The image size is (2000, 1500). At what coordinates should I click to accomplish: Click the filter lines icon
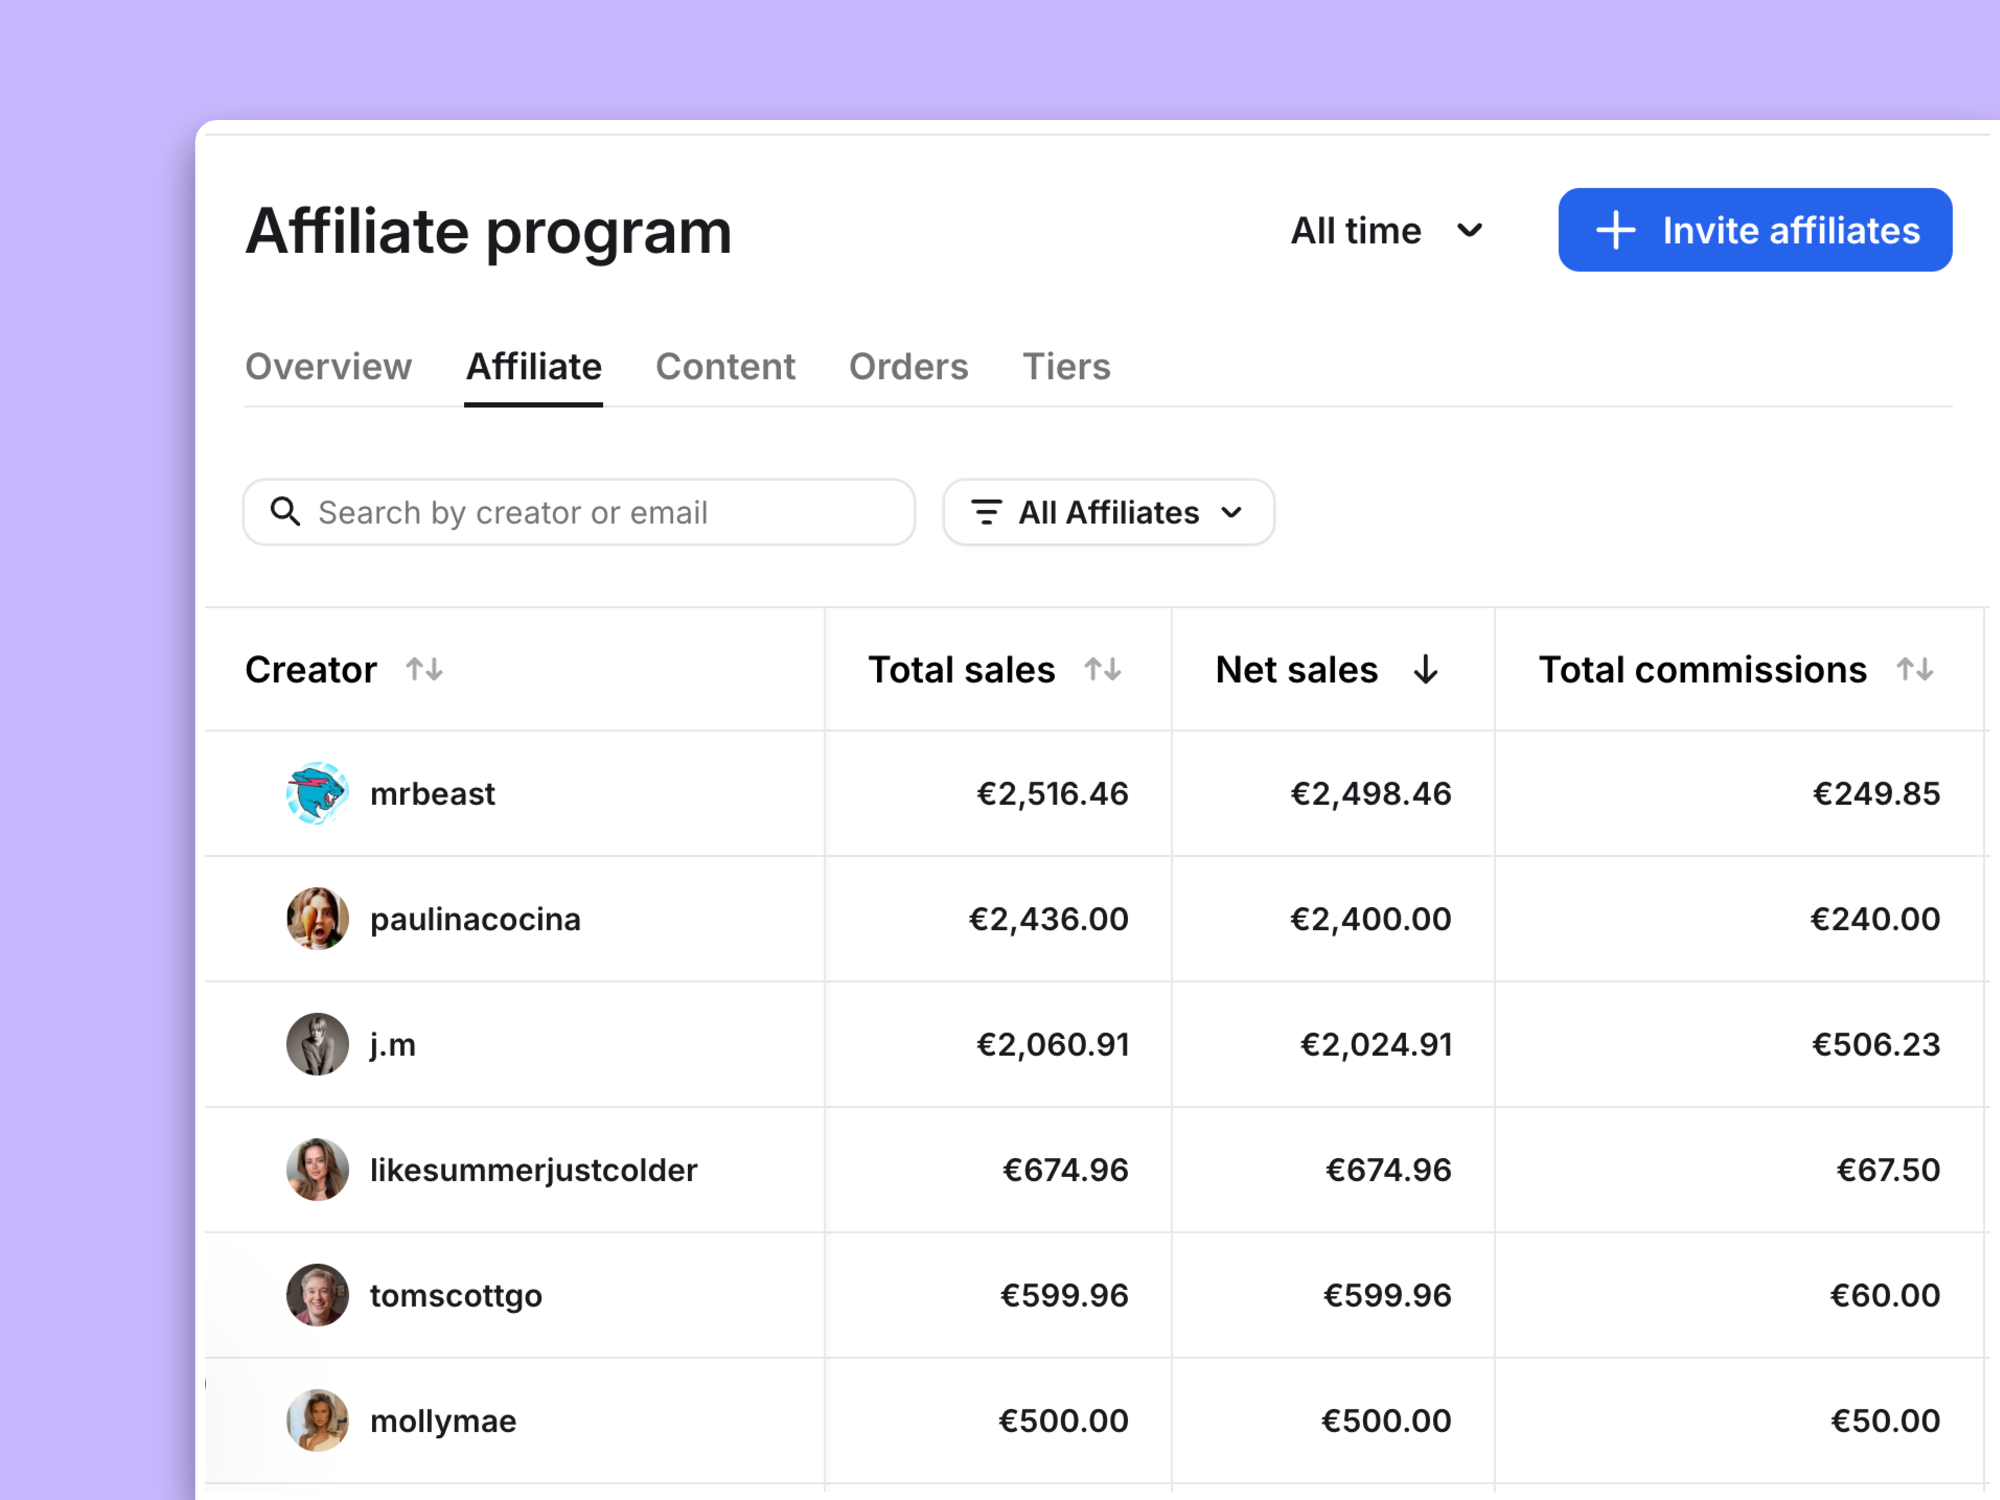click(986, 512)
